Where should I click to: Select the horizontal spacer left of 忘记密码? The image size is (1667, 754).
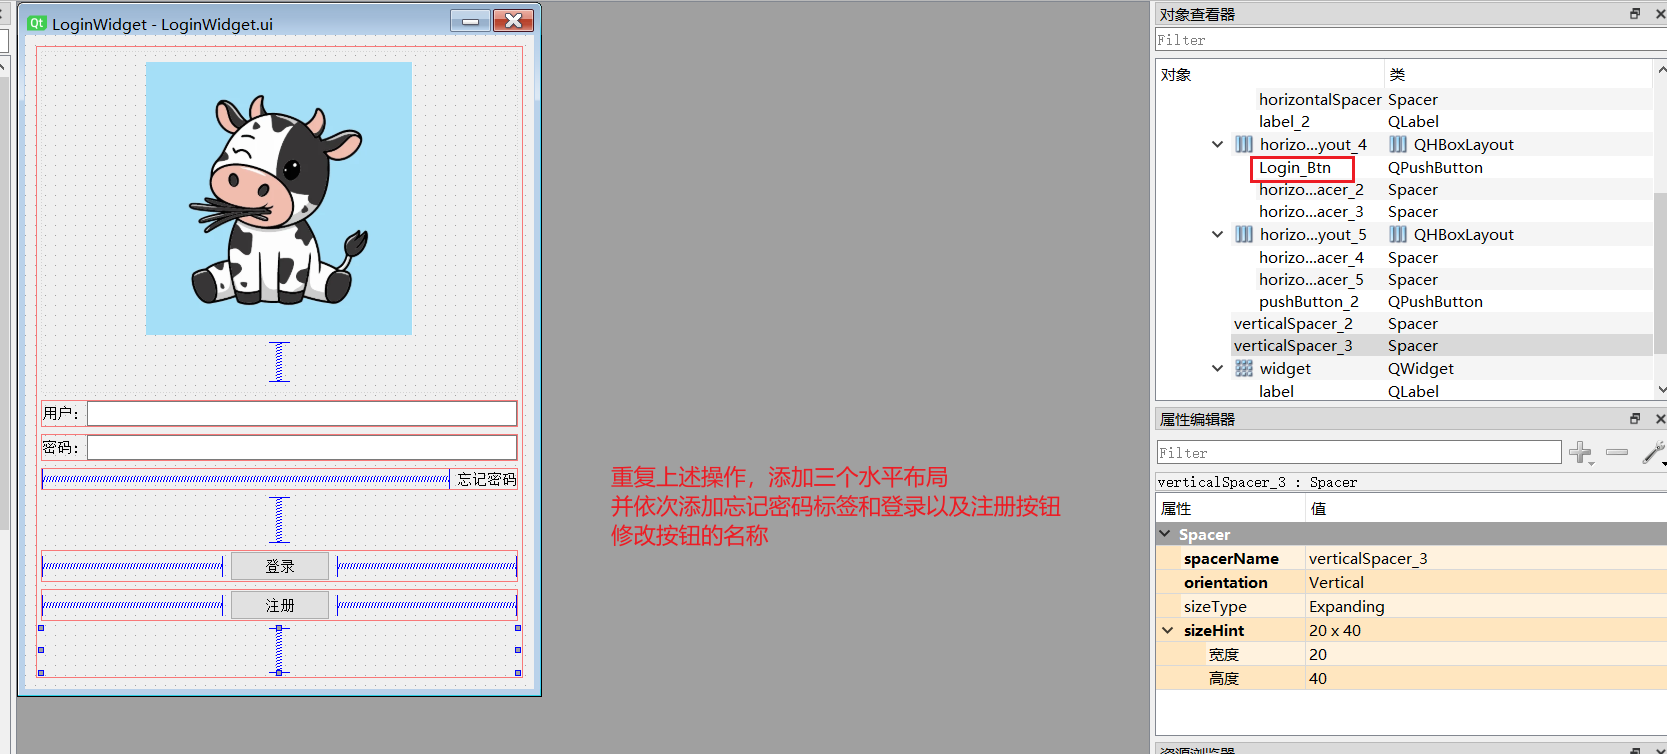[246, 479]
